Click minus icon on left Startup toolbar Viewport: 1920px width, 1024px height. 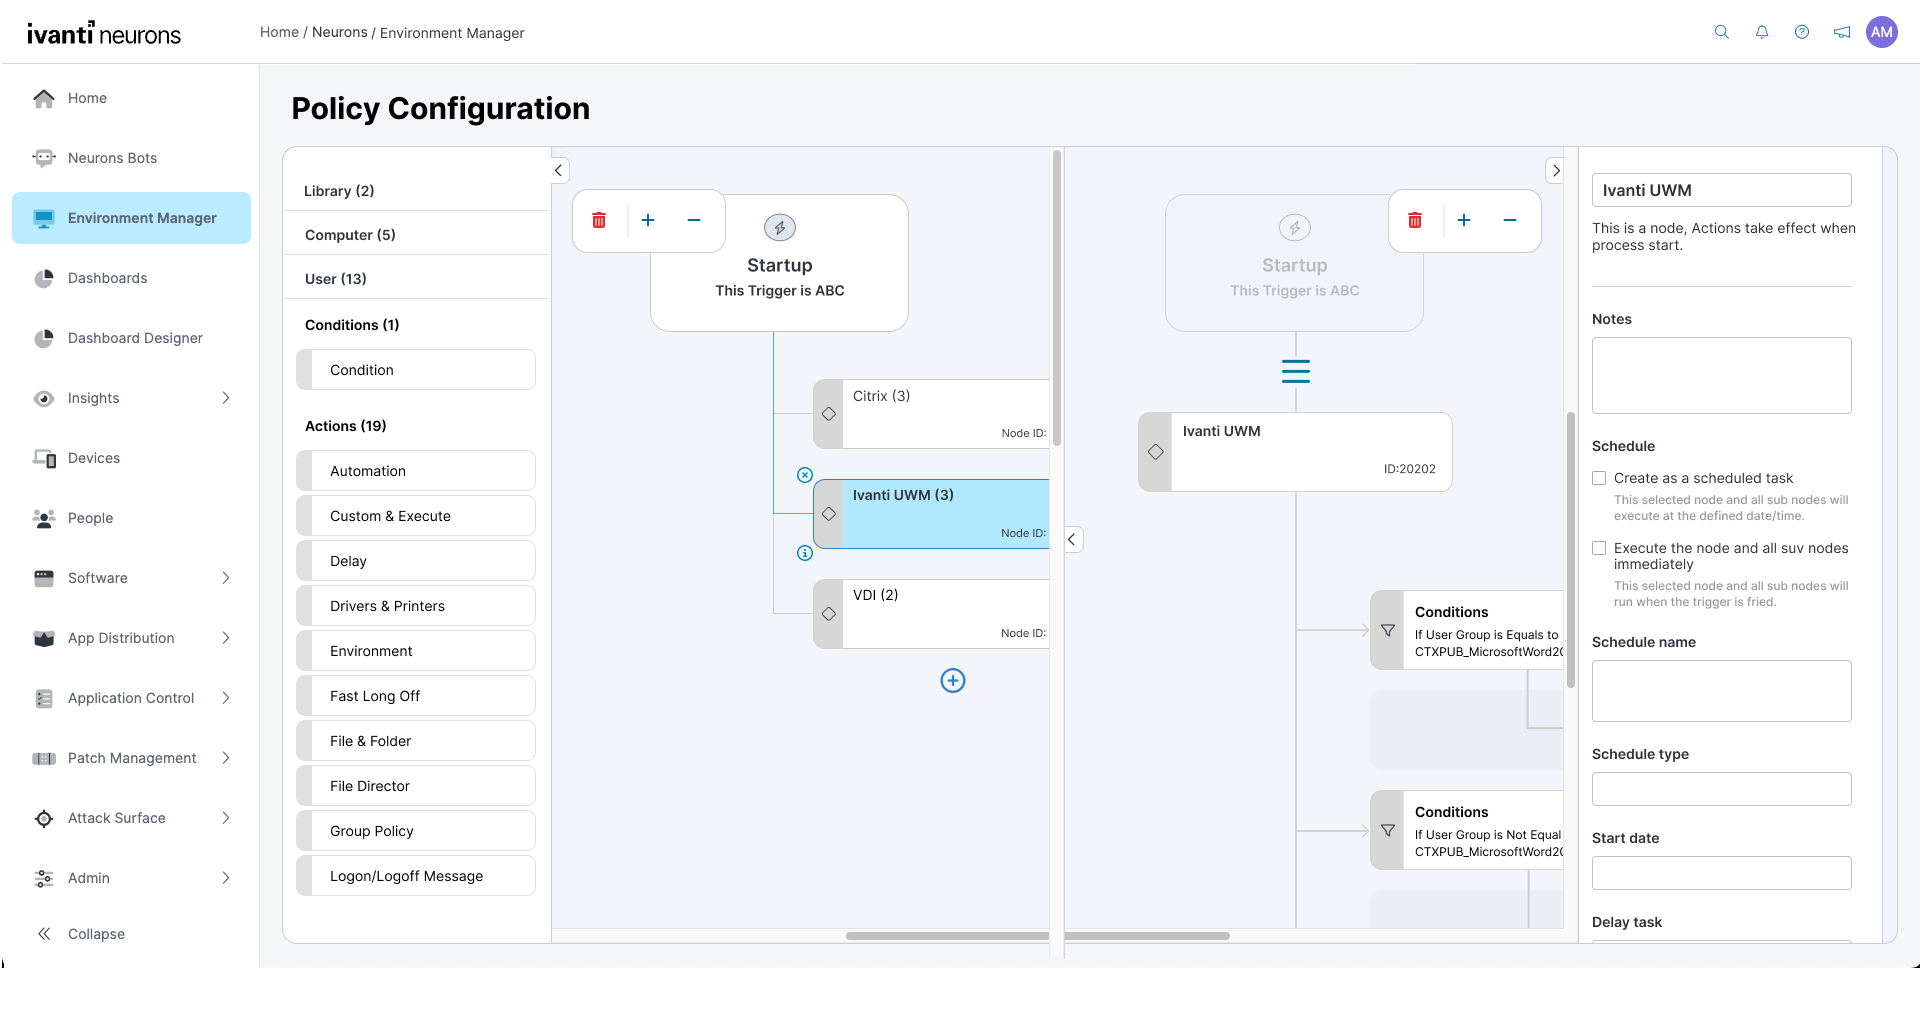[x=694, y=220]
